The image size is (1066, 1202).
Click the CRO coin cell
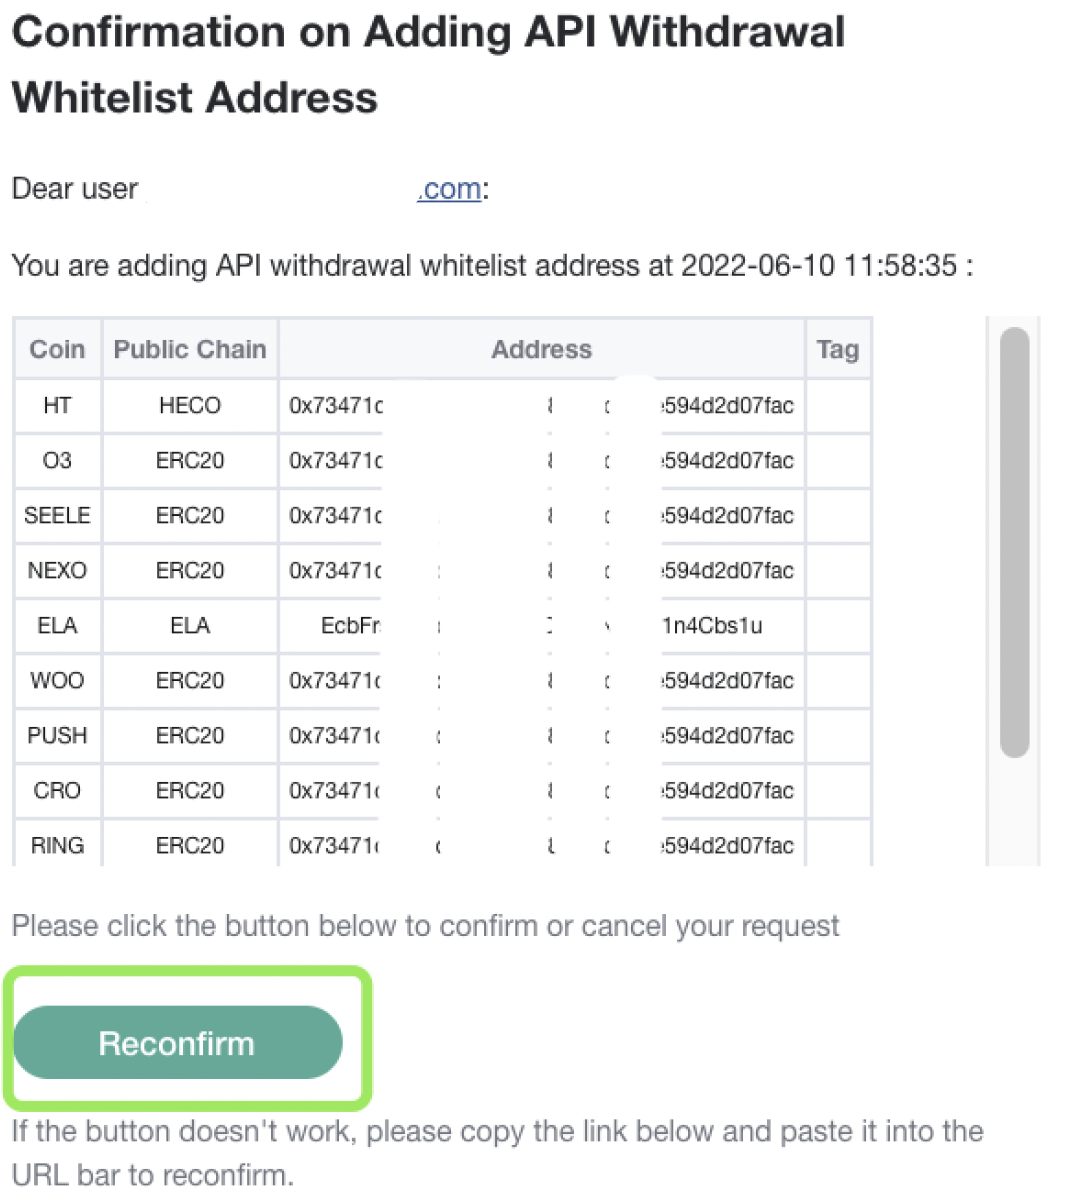tap(57, 790)
